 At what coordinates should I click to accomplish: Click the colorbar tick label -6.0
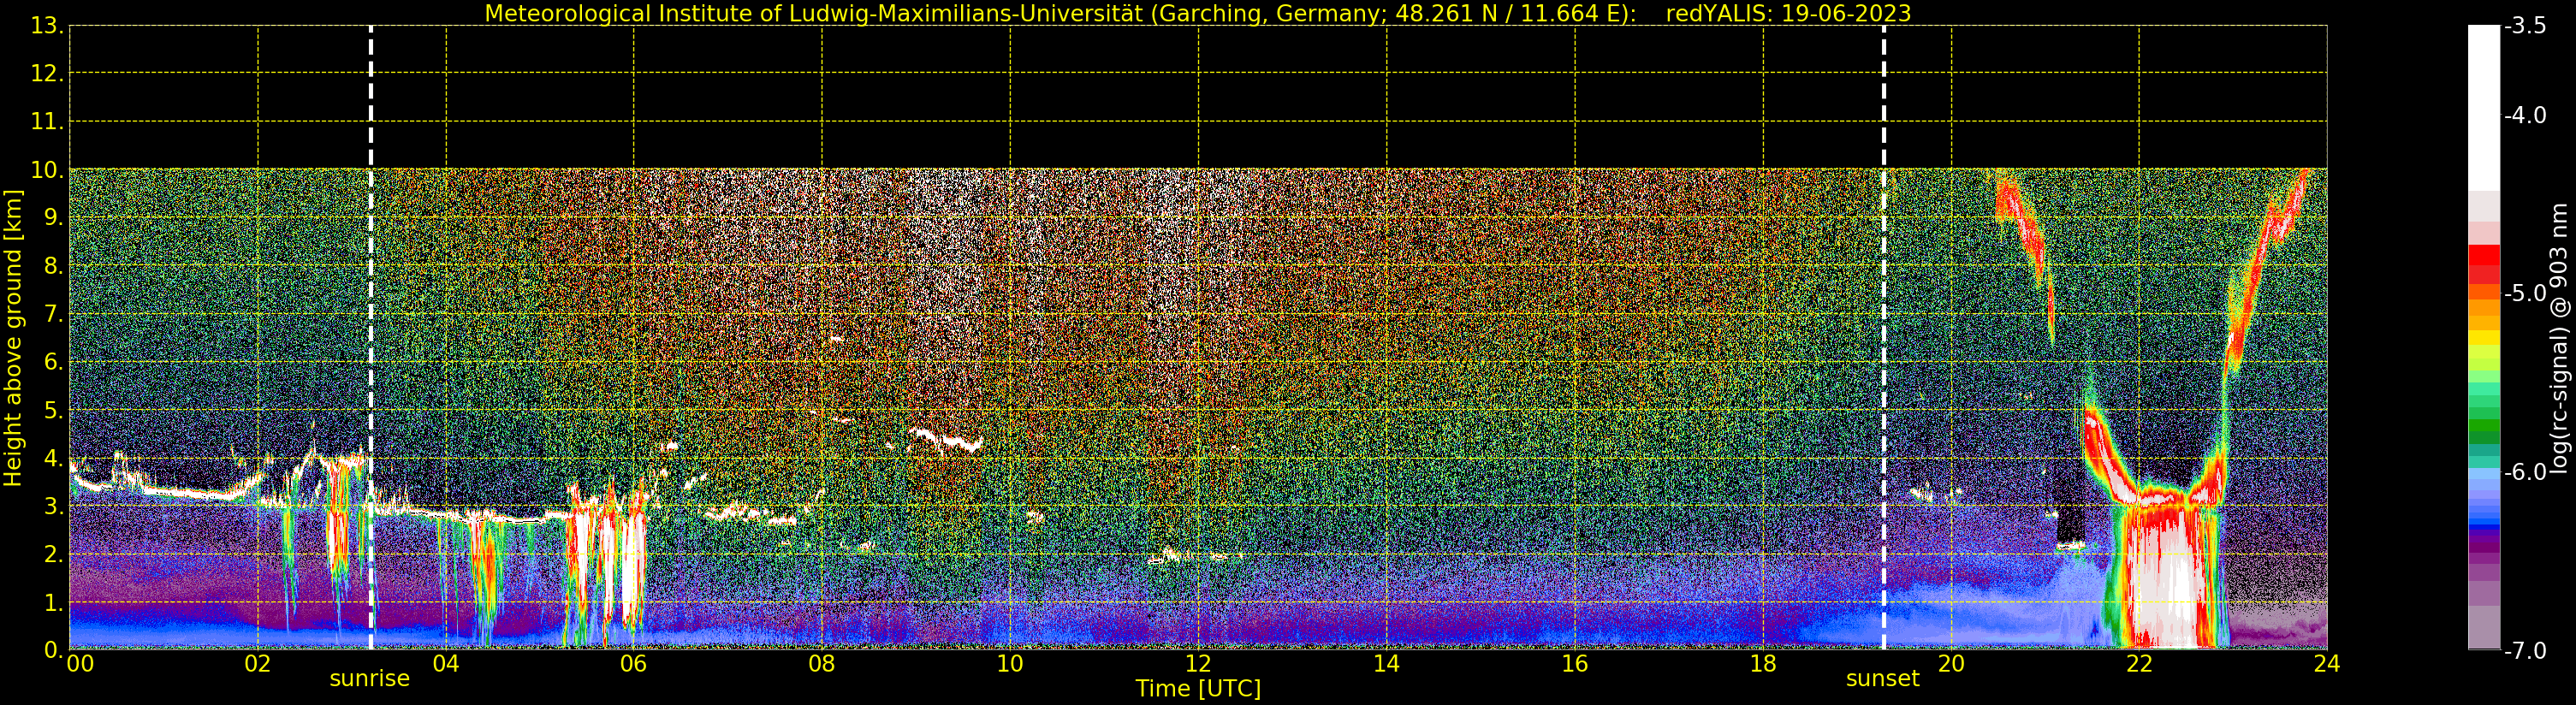(2526, 472)
